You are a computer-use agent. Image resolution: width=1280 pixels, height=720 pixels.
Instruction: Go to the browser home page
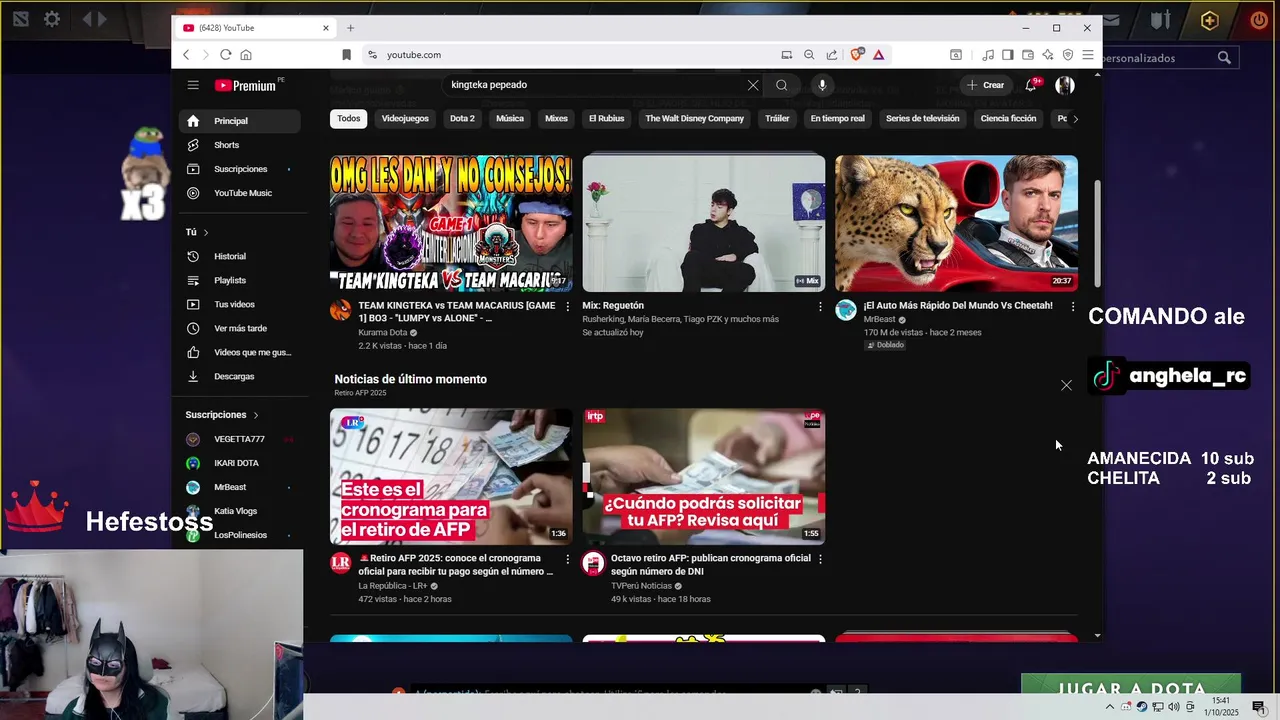[246, 55]
